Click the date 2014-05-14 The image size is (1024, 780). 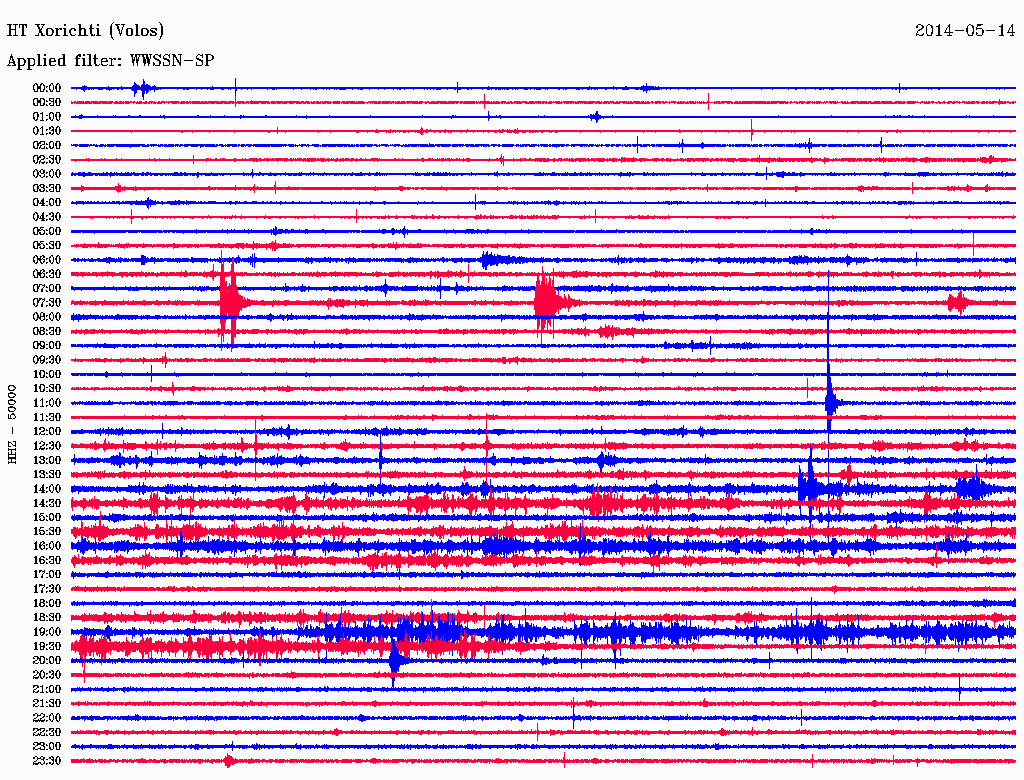(x=965, y=31)
